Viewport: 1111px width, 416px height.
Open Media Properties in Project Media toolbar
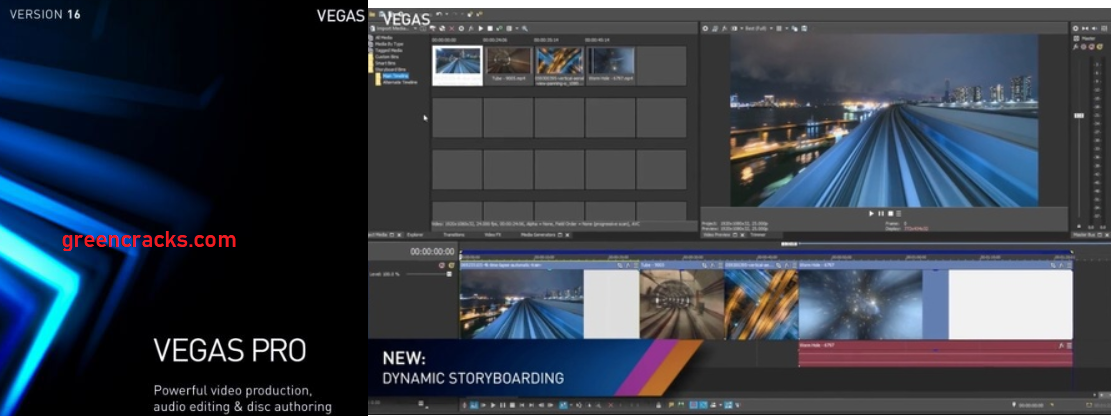coord(461,28)
